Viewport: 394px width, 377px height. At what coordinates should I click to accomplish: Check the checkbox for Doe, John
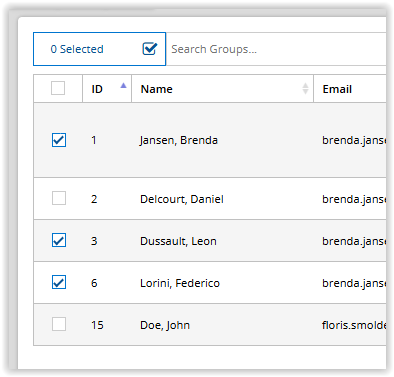click(x=59, y=324)
